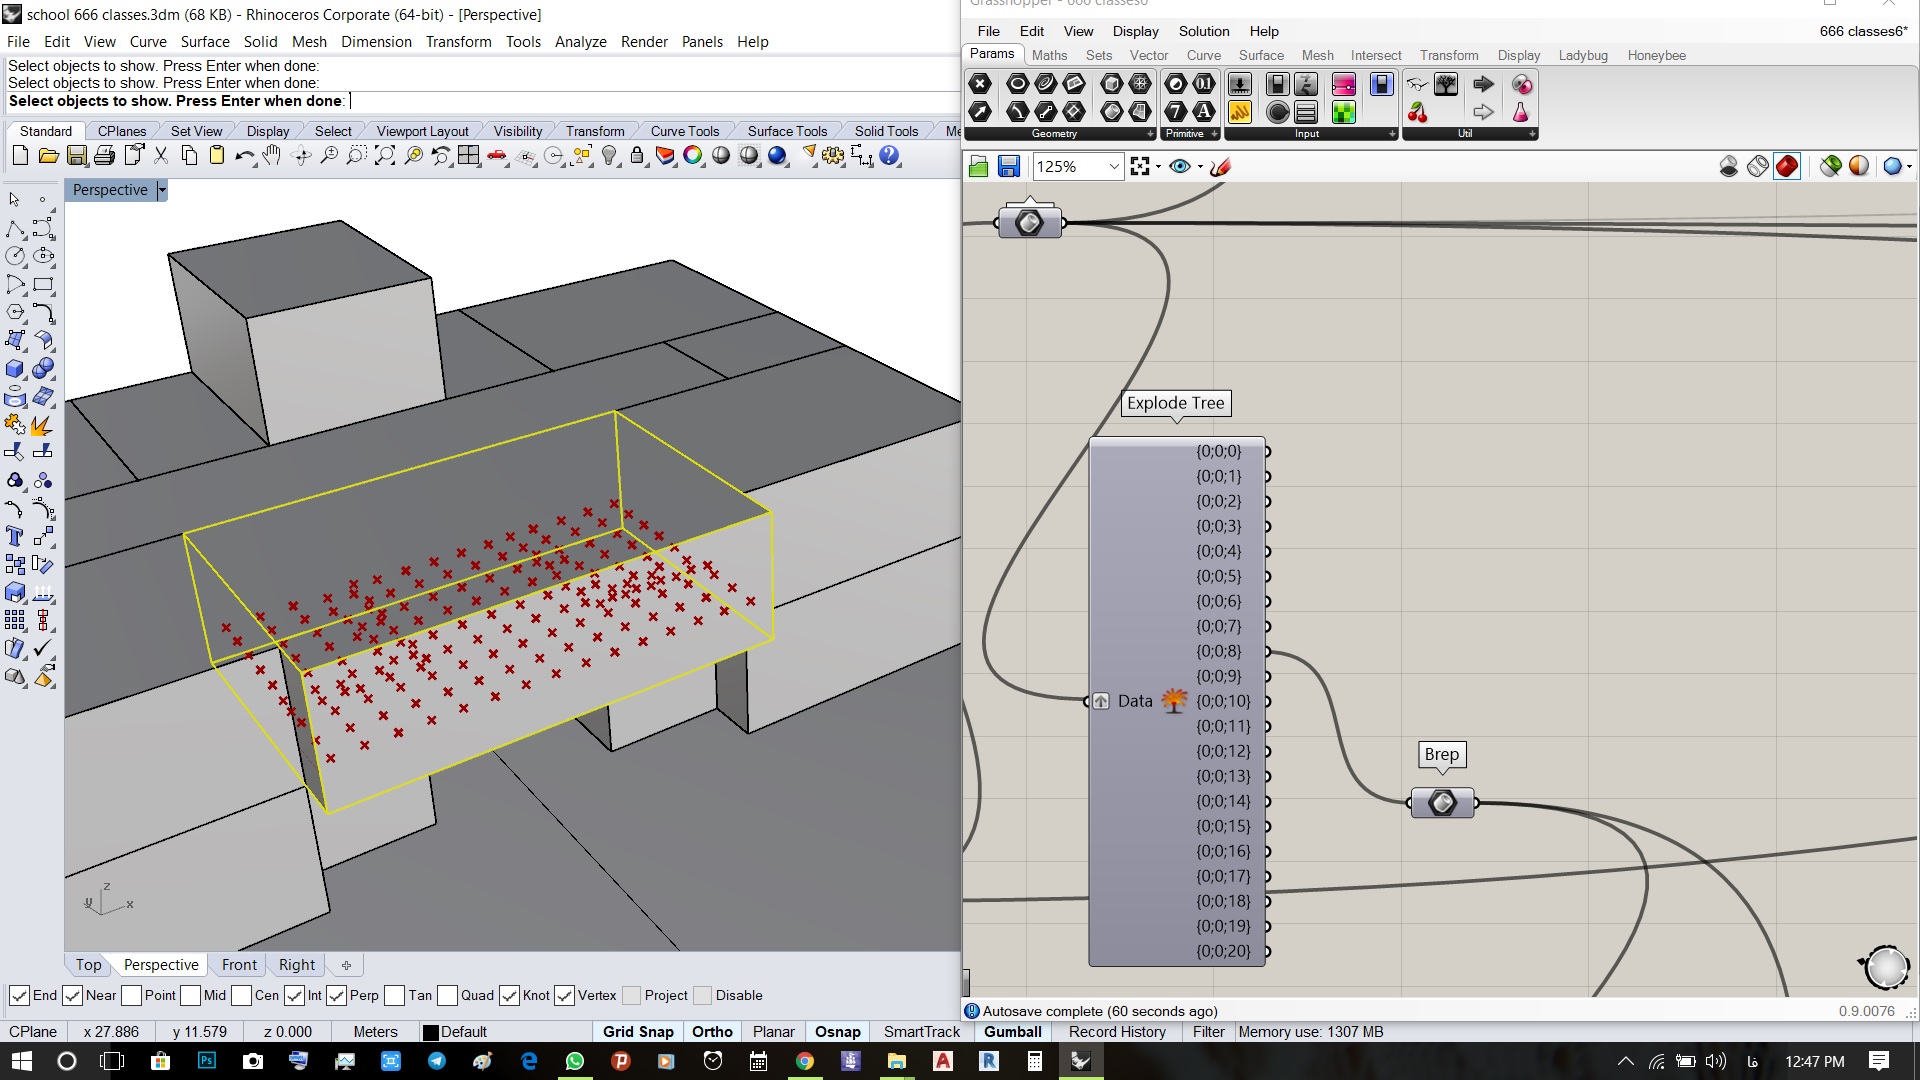The image size is (1920, 1080).
Task: Open the Analyze menu in Rhino
Action: click(580, 42)
